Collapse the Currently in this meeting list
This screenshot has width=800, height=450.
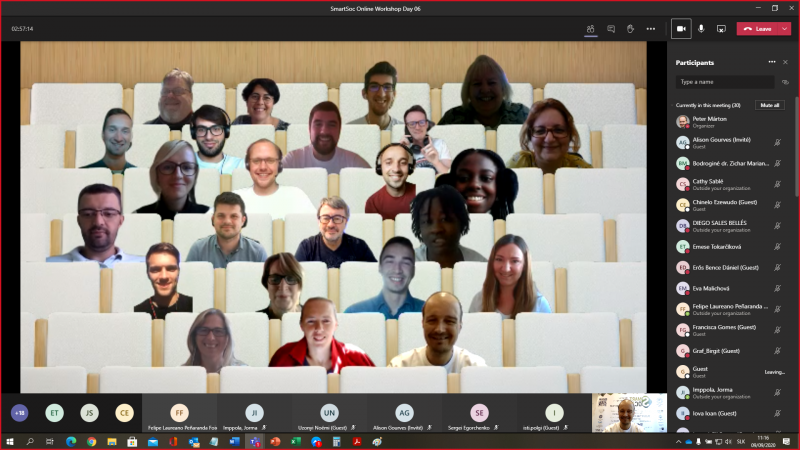coord(673,105)
